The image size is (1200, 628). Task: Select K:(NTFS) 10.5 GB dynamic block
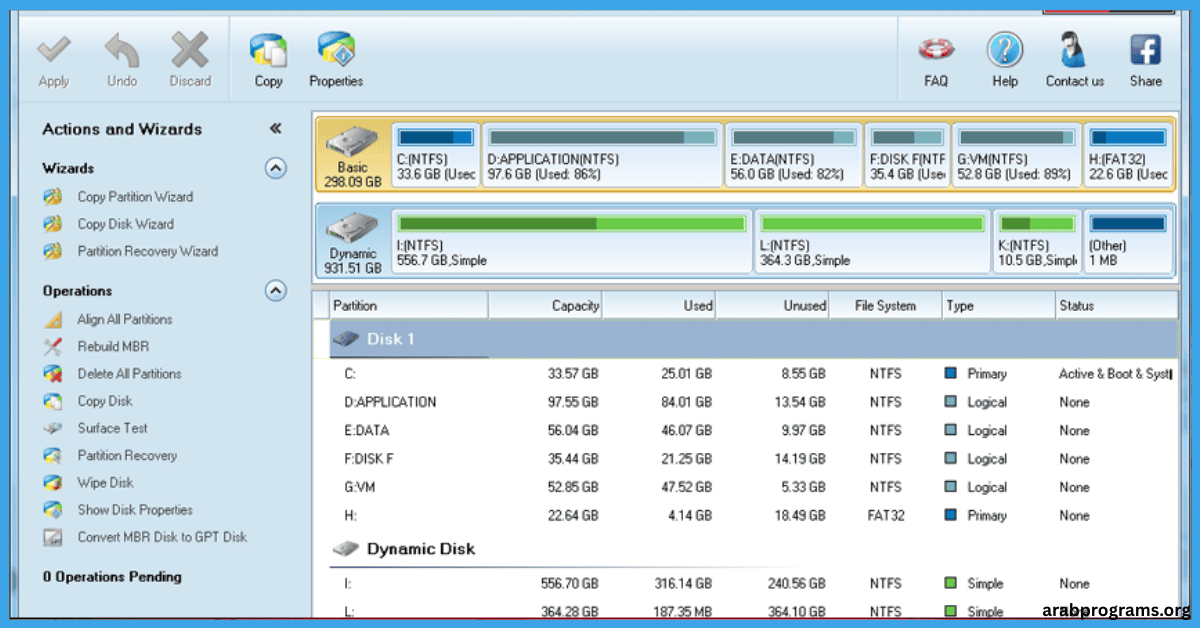[1037, 241]
